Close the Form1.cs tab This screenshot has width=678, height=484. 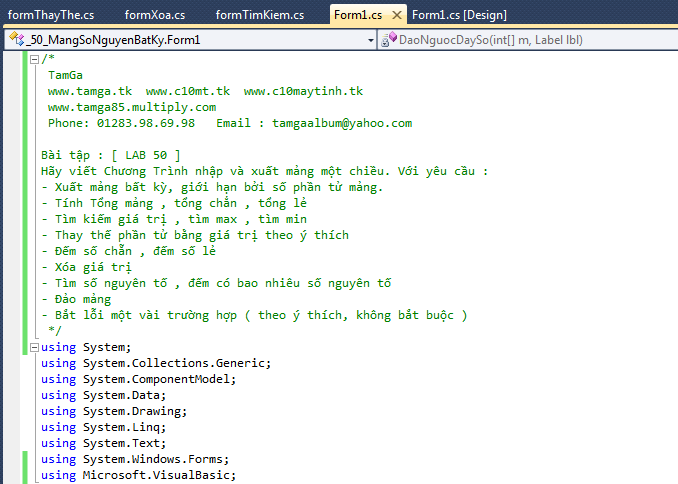[x=397, y=16]
